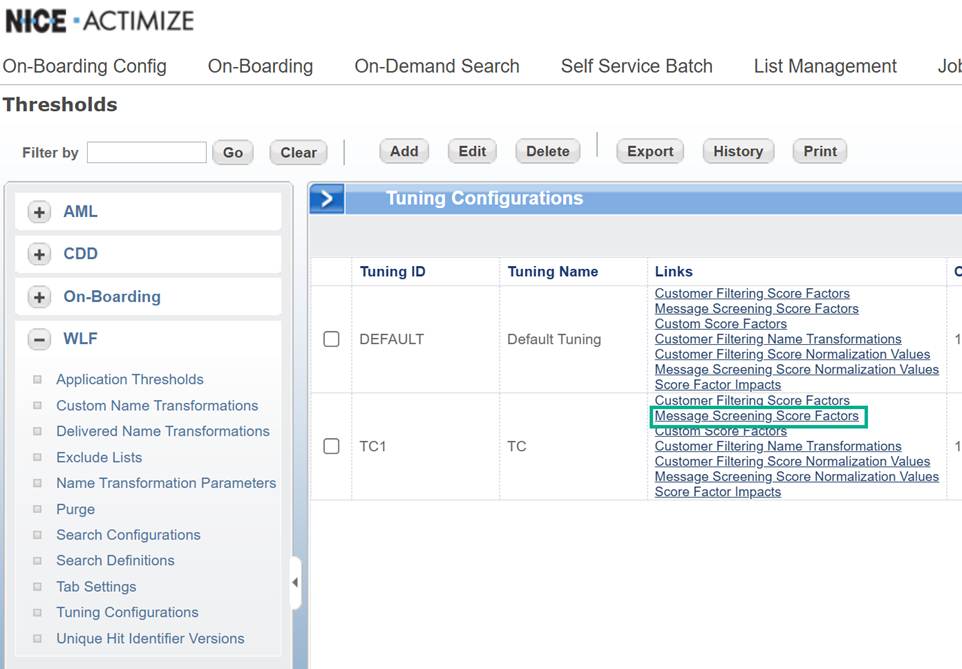Expand the On-Boarding threshold section
Screen dimensions: 962x669
coord(39,298)
